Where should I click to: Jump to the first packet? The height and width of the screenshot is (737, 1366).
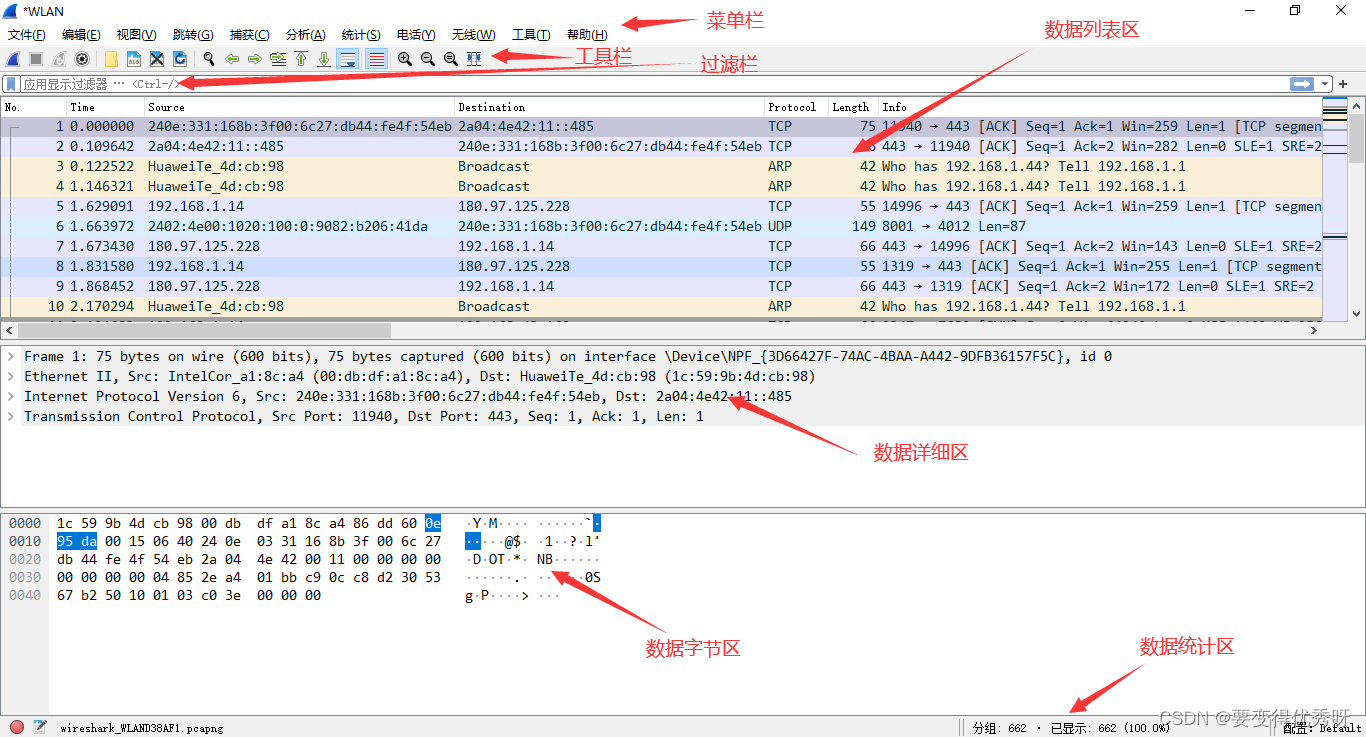[x=301, y=59]
